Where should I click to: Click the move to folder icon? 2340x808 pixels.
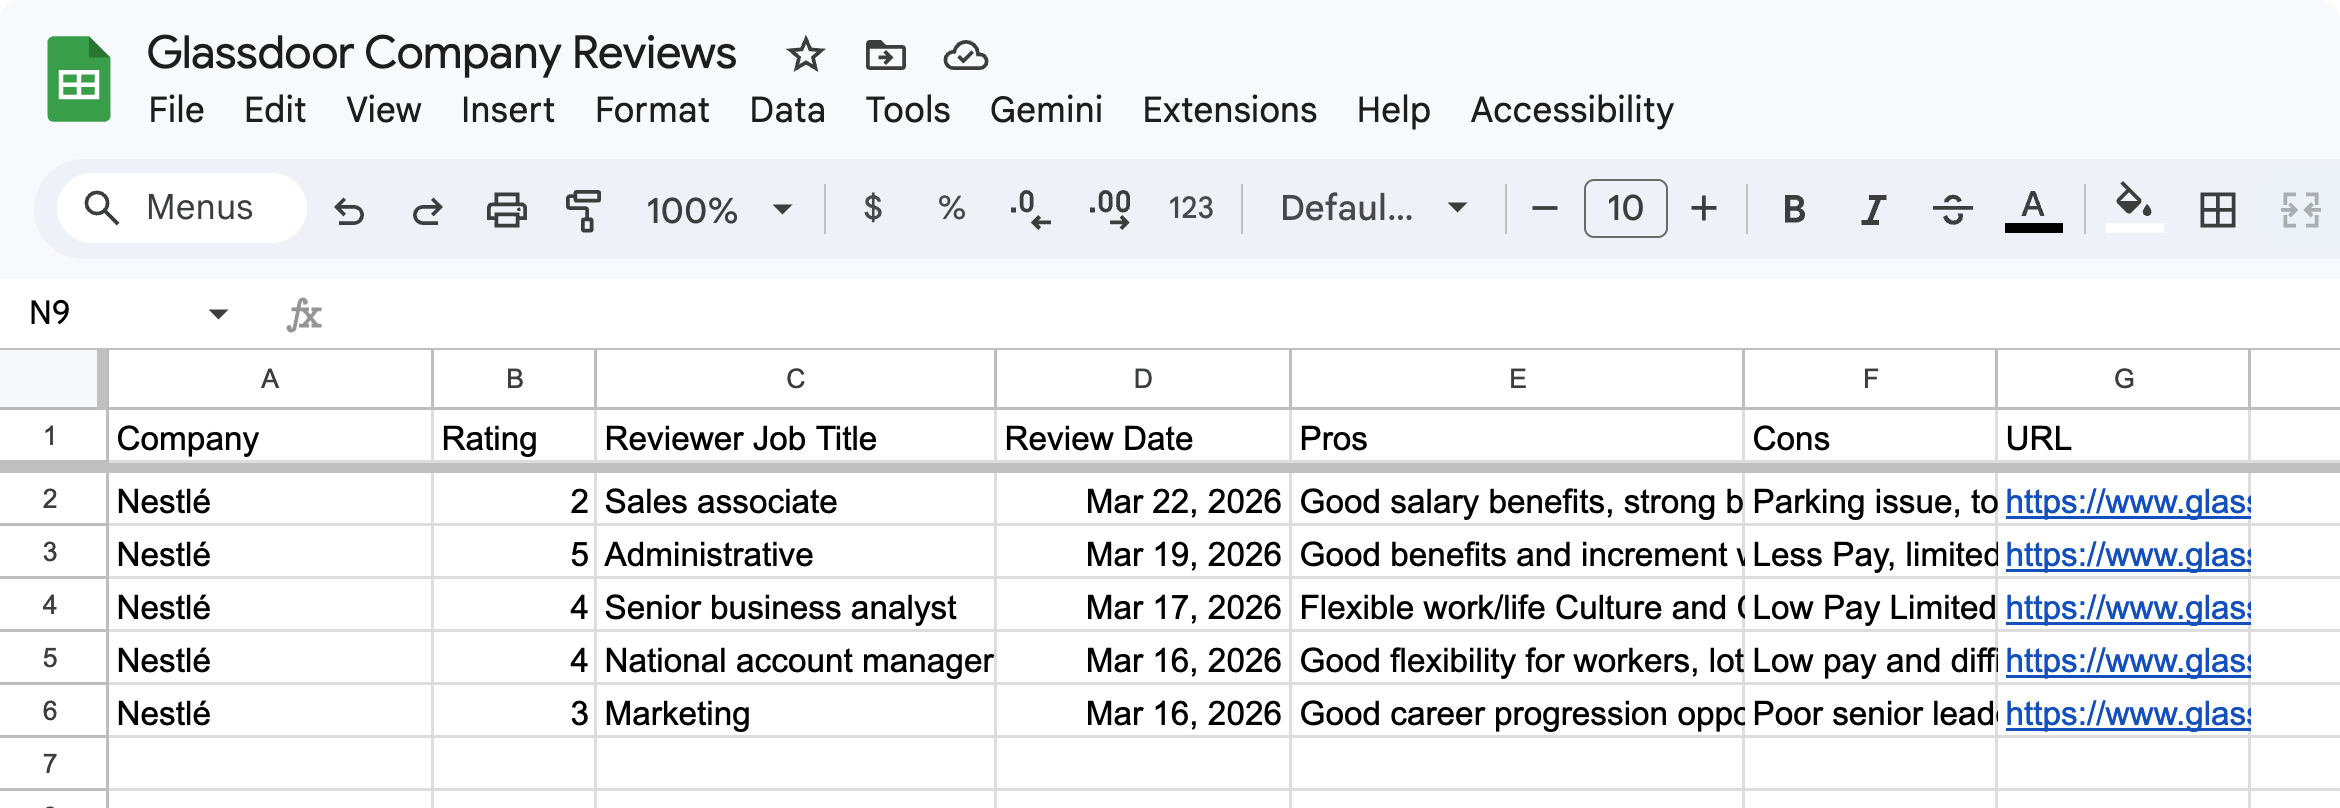click(x=885, y=55)
